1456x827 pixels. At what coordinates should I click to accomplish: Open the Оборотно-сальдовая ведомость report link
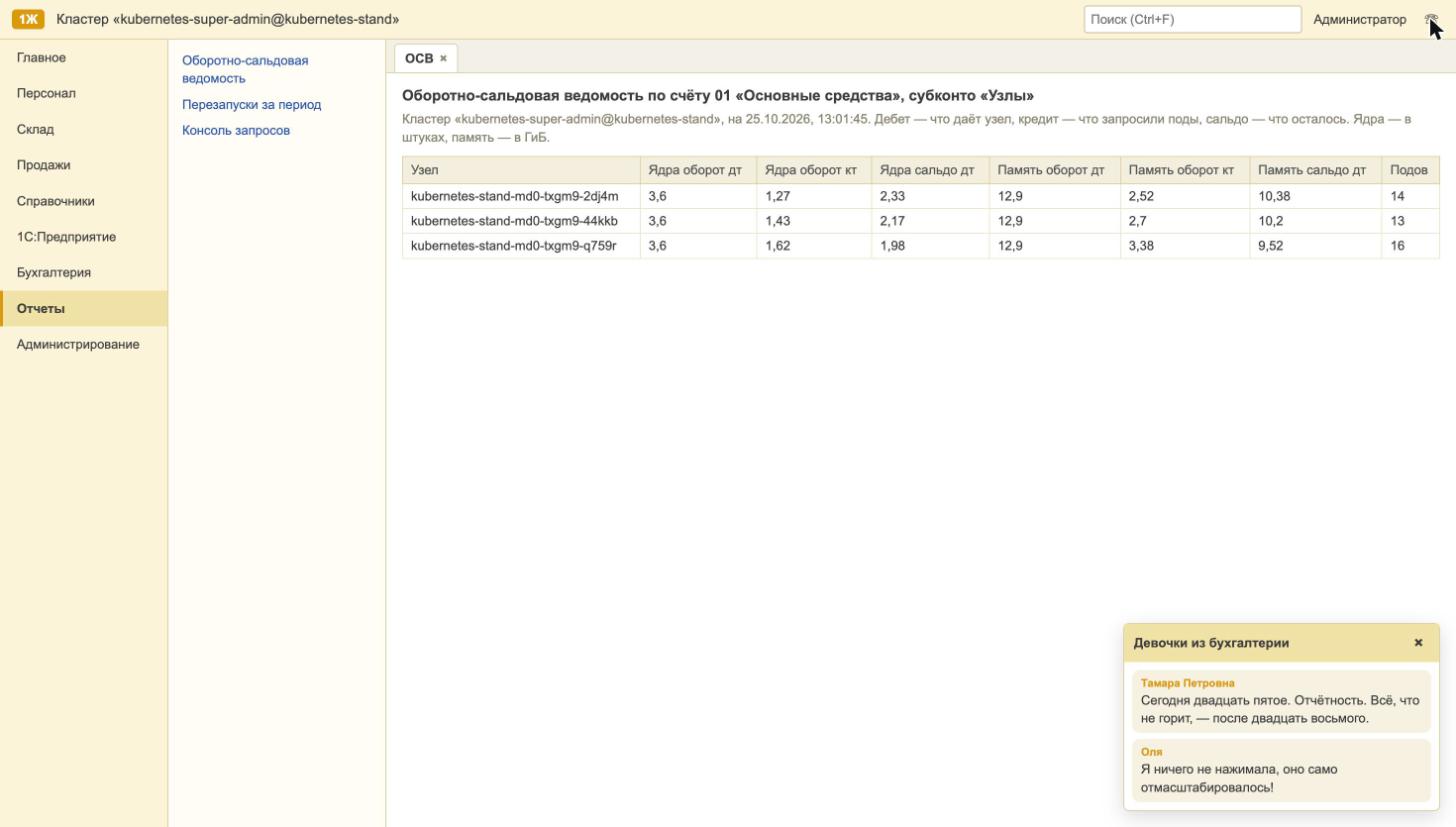coord(245,69)
